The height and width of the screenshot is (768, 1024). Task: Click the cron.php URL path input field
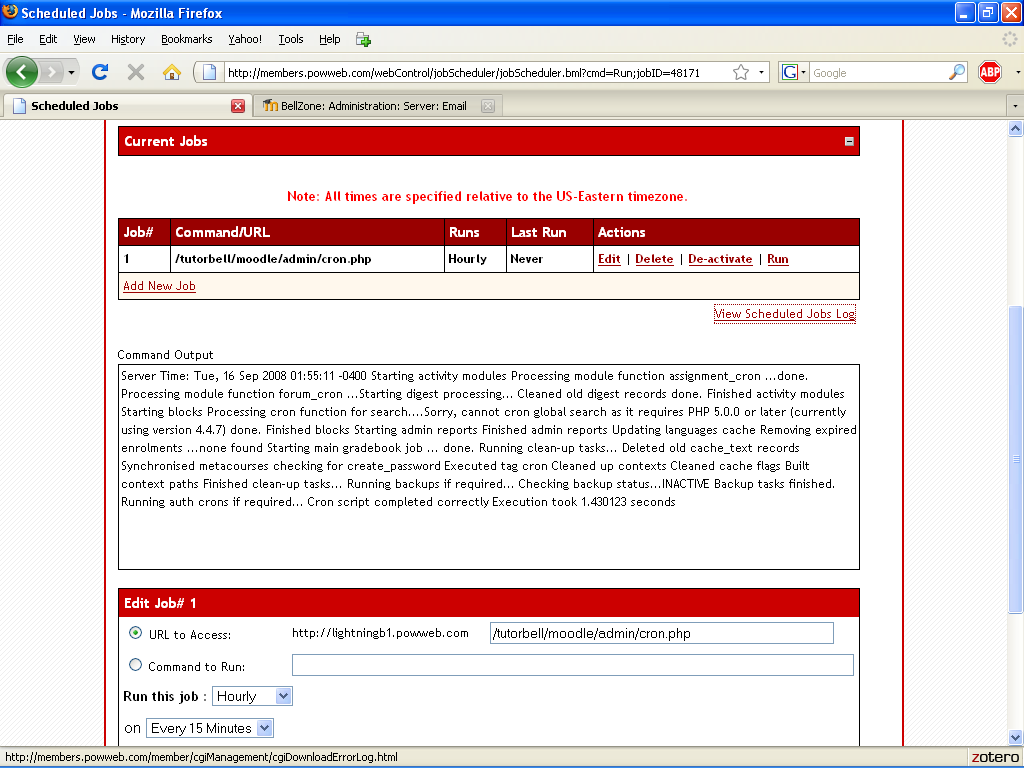point(661,633)
